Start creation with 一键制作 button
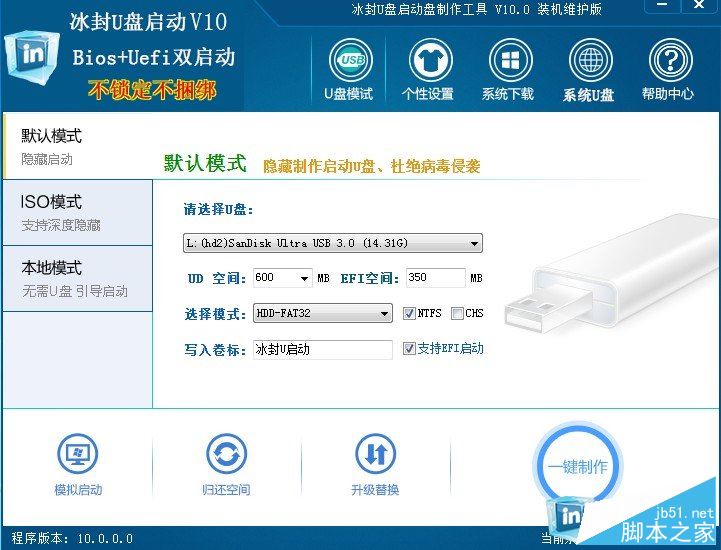 pyautogui.click(x=578, y=467)
